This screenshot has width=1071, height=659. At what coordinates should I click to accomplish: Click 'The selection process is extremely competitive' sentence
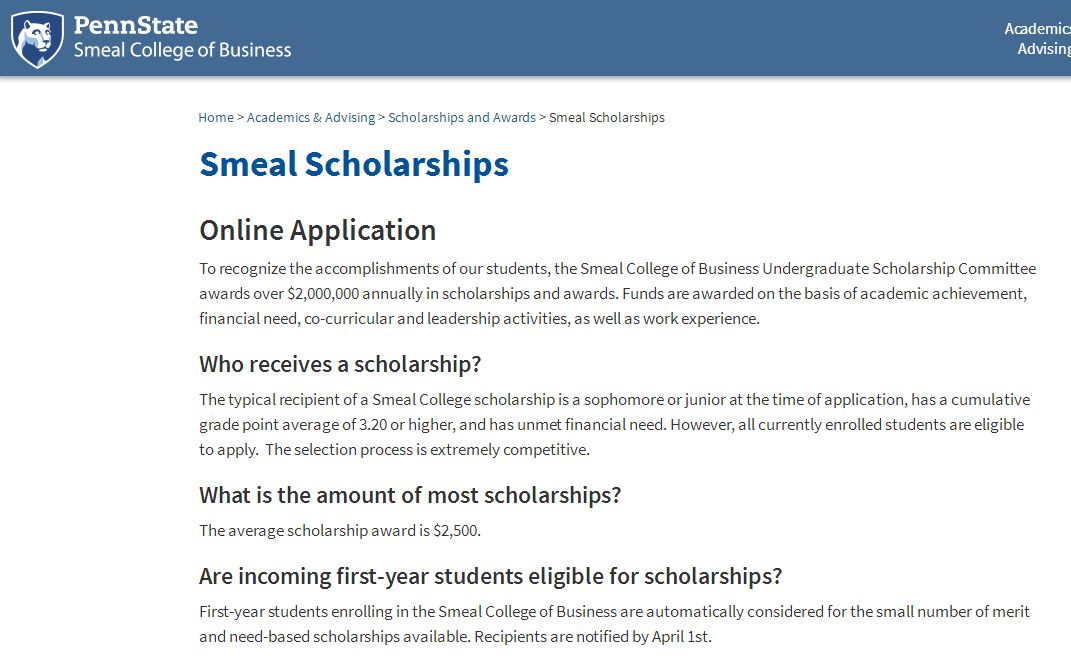pyautogui.click(x=427, y=449)
